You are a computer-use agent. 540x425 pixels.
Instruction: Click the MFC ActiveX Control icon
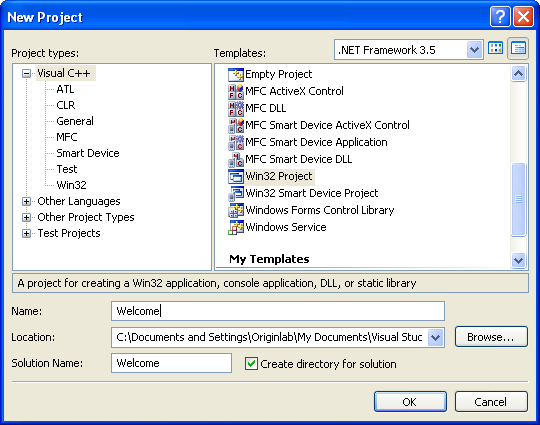point(236,91)
